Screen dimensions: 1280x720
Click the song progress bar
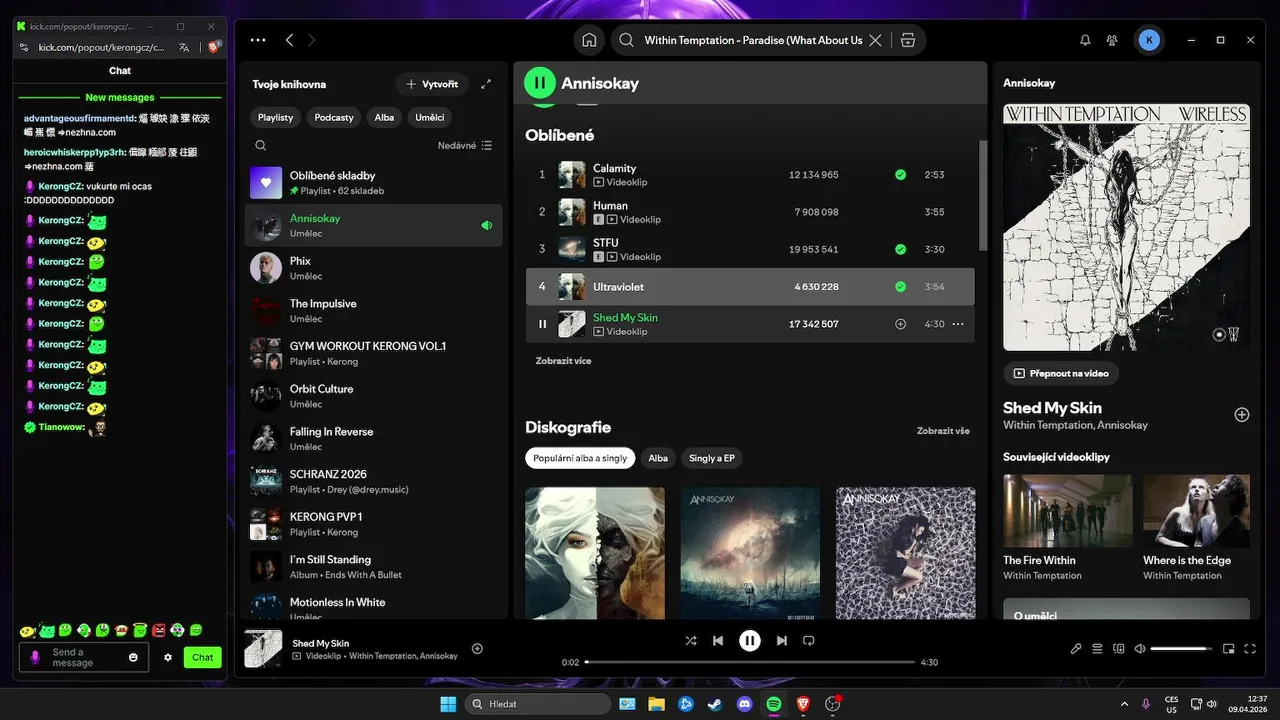750,662
